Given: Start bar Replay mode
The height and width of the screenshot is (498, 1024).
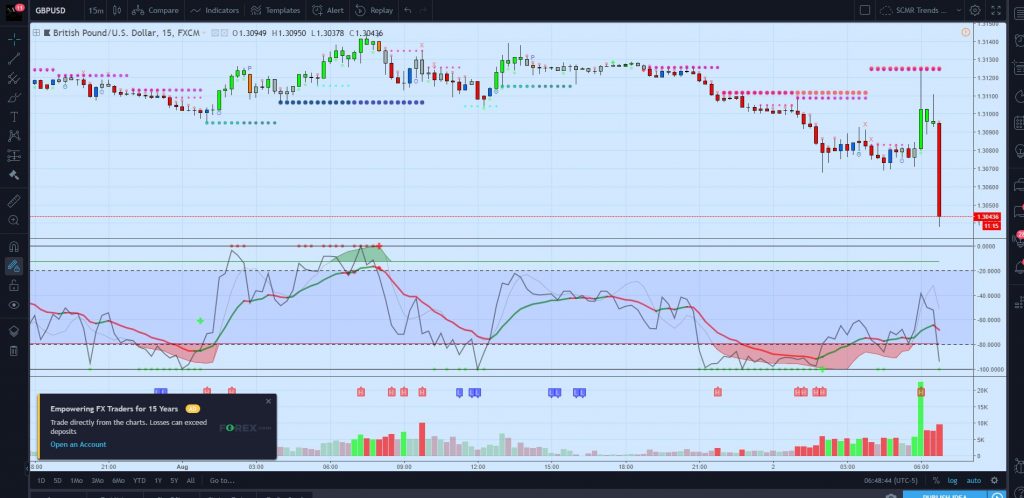Looking at the screenshot, I should coord(376,10).
